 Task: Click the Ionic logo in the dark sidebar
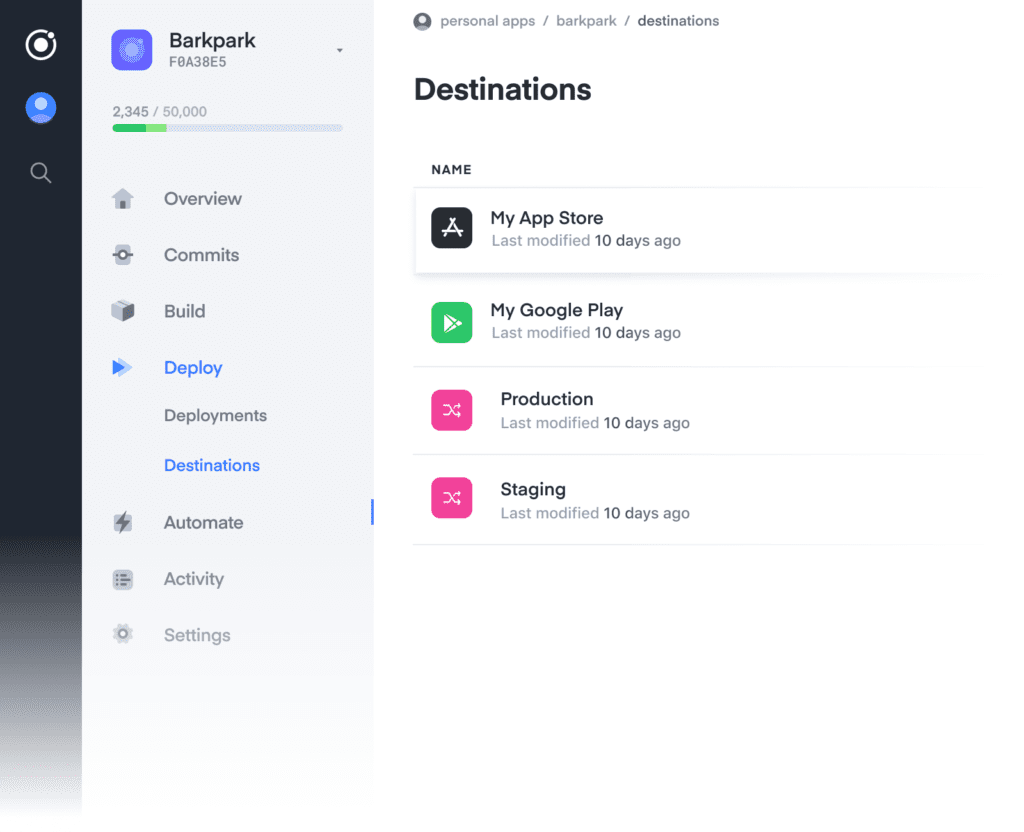pos(40,44)
